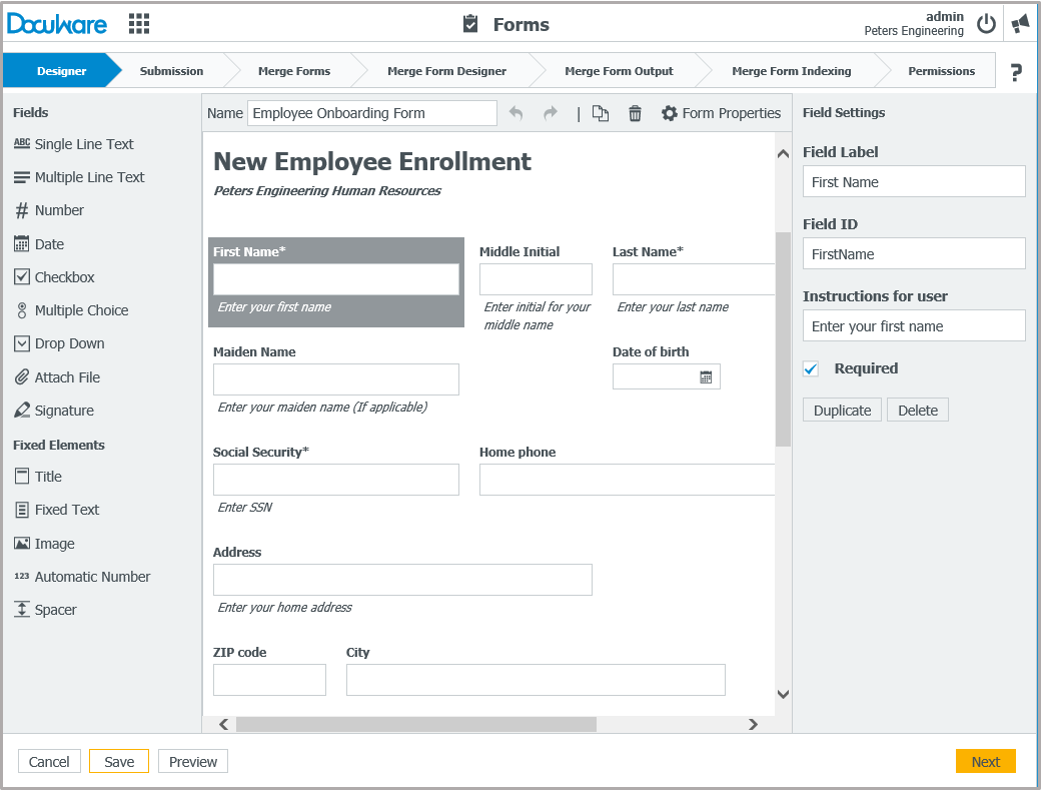The width and height of the screenshot is (1041, 791).
Task: Choose the Drop Down field type
Action: pos(69,343)
